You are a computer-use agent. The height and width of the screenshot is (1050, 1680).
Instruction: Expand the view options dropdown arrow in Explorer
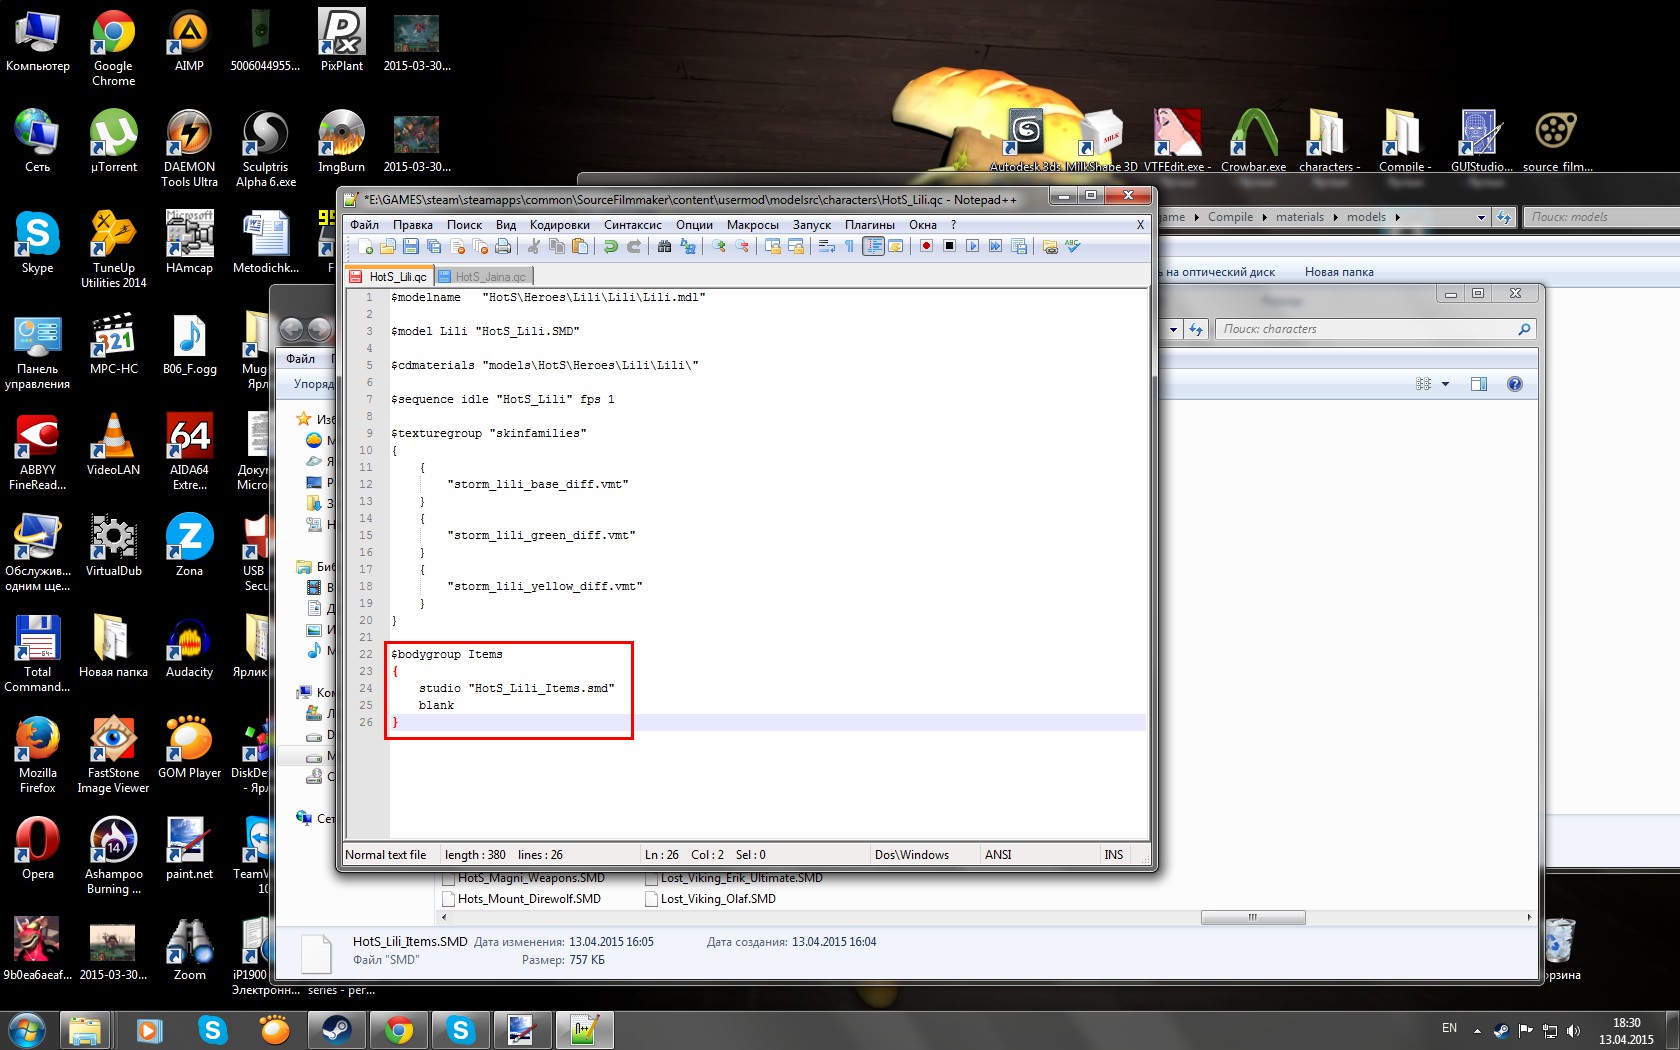(x=1445, y=384)
